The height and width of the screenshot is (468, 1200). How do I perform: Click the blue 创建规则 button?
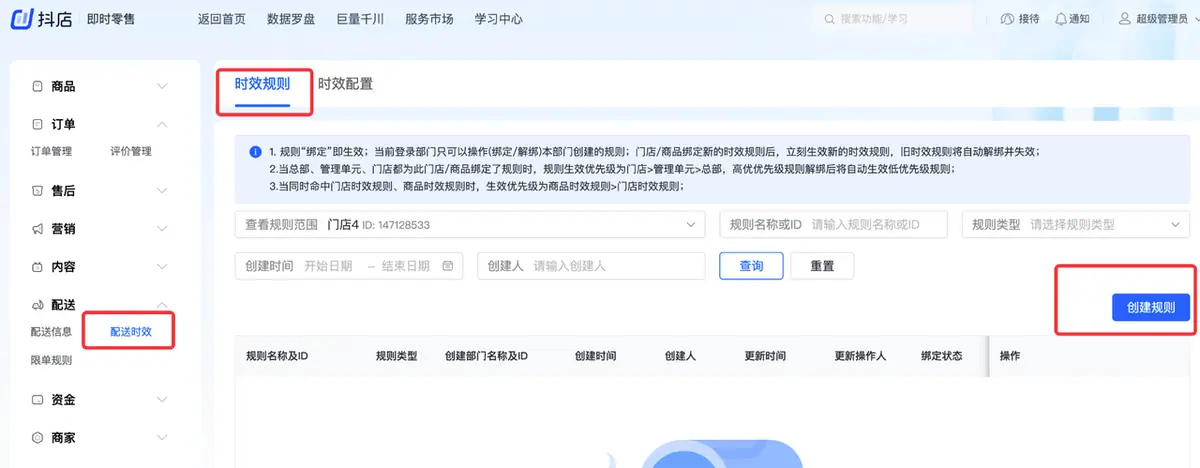[1151, 308]
